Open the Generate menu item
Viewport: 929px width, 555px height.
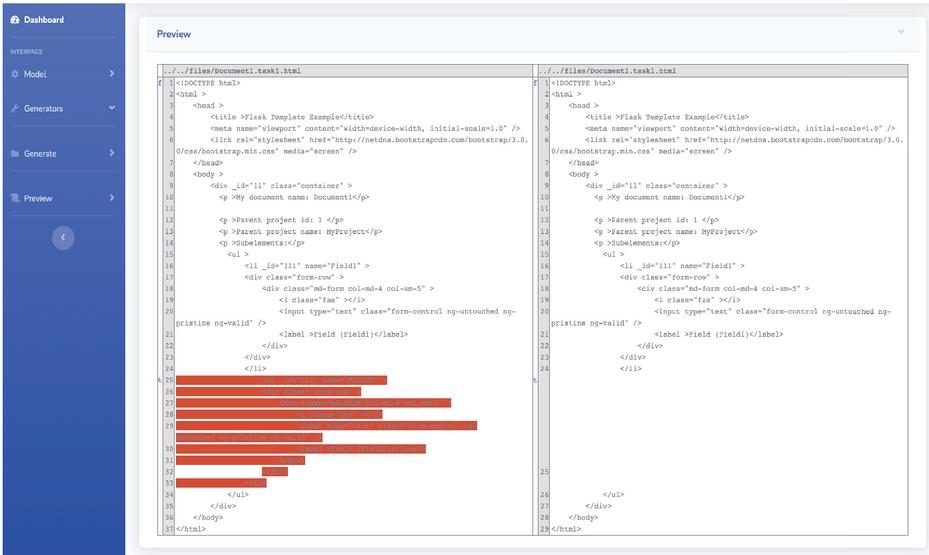40,154
